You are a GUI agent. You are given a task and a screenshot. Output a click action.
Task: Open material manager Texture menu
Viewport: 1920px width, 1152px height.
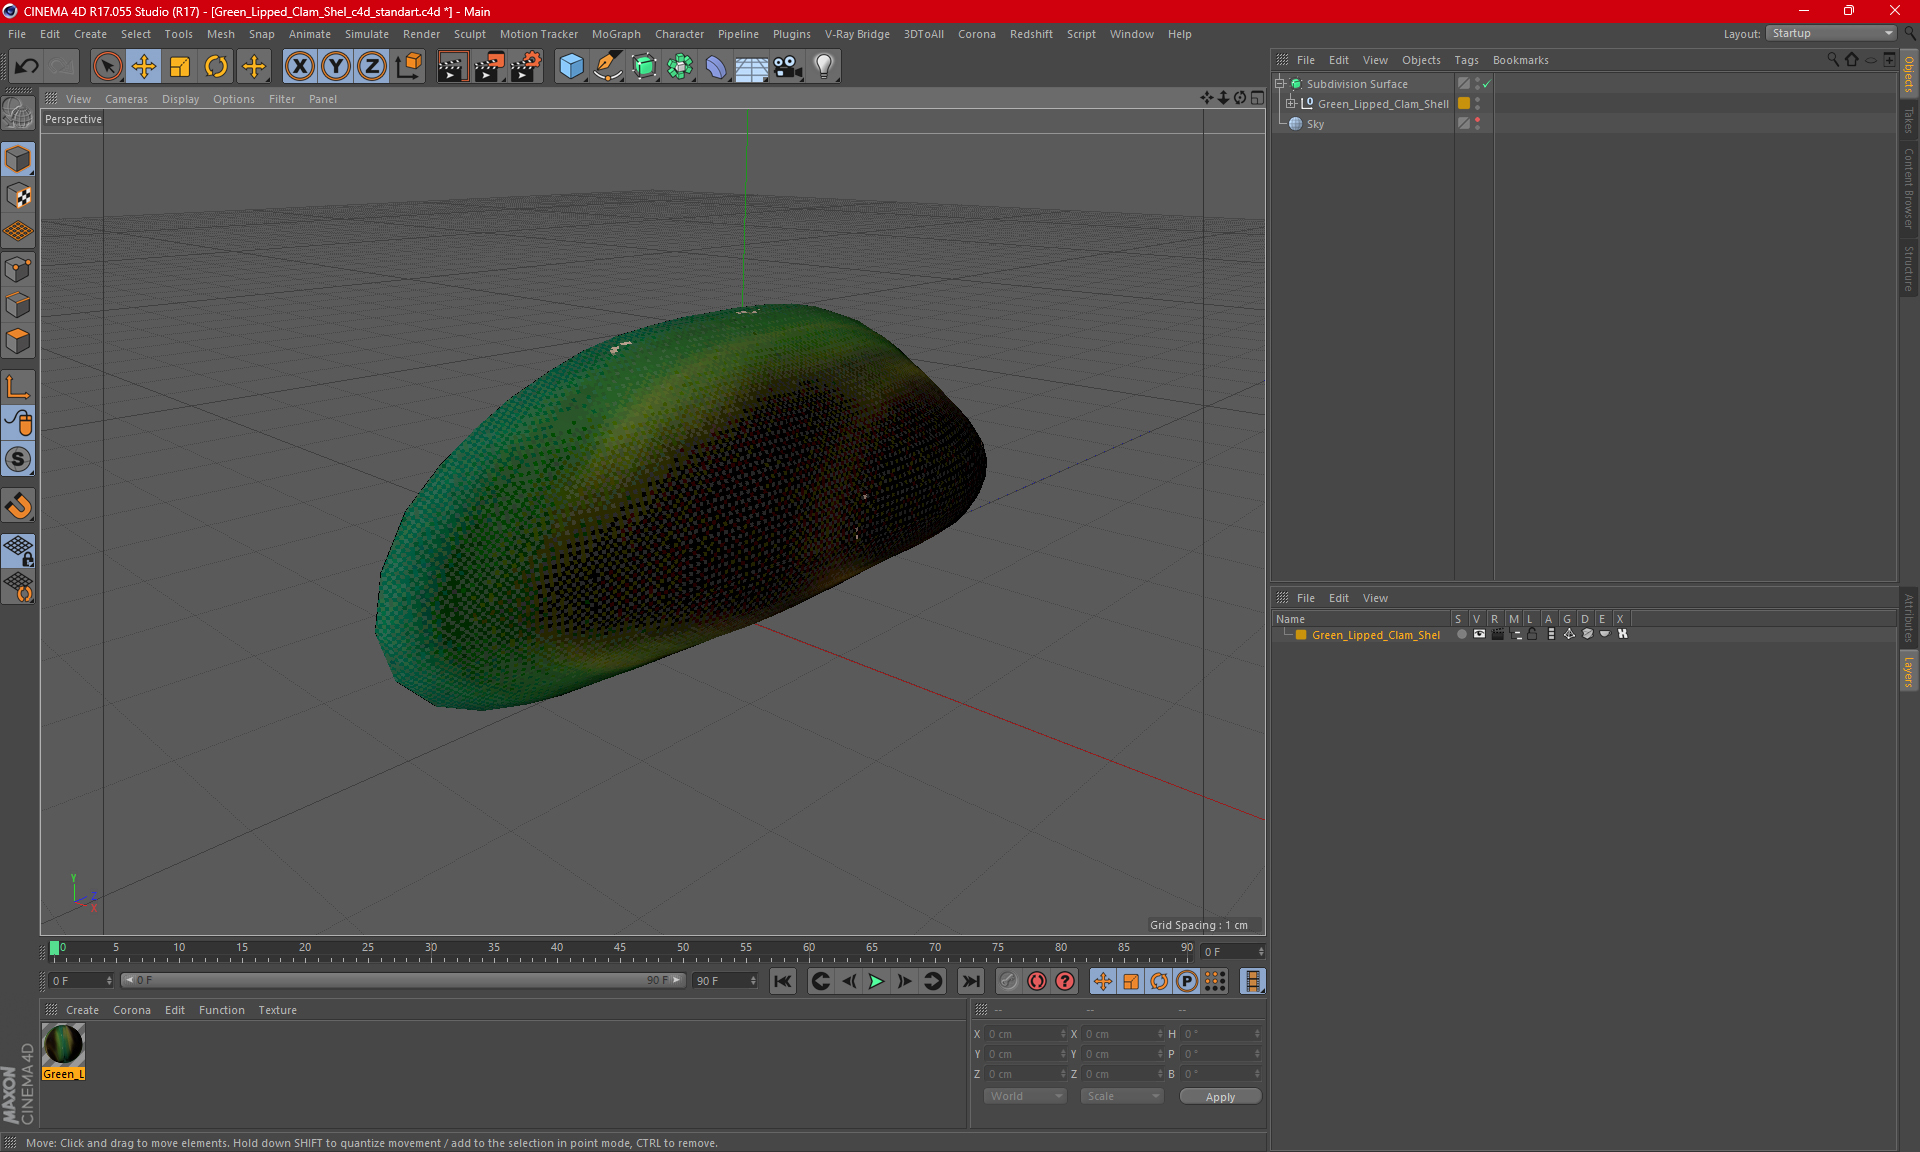(277, 1010)
